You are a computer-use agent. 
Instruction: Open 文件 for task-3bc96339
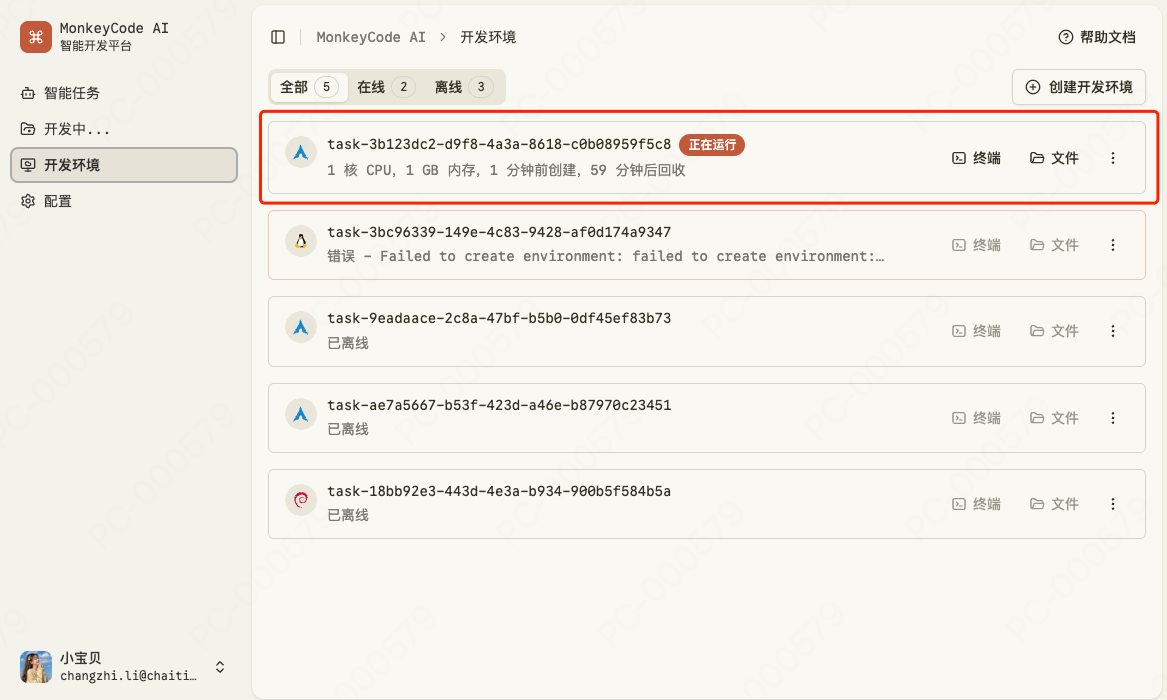tap(1054, 245)
